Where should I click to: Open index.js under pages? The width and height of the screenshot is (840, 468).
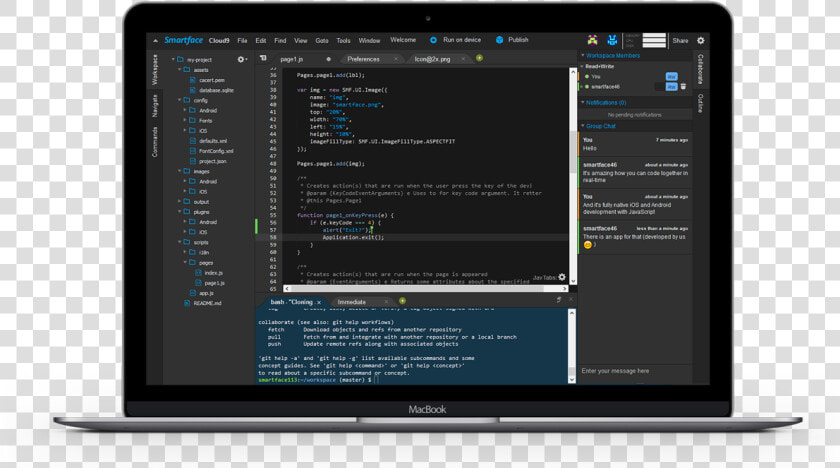[213, 273]
